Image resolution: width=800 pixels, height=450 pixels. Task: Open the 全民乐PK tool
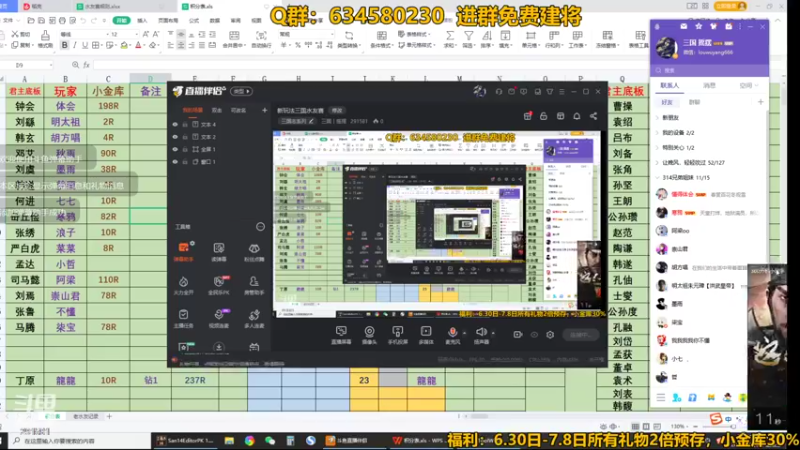[219, 285]
